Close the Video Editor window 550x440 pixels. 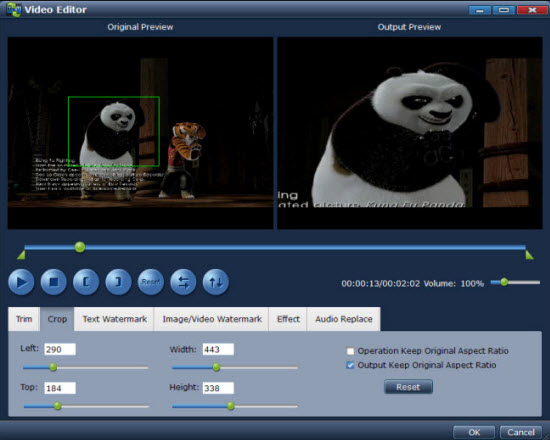coord(532,10)
